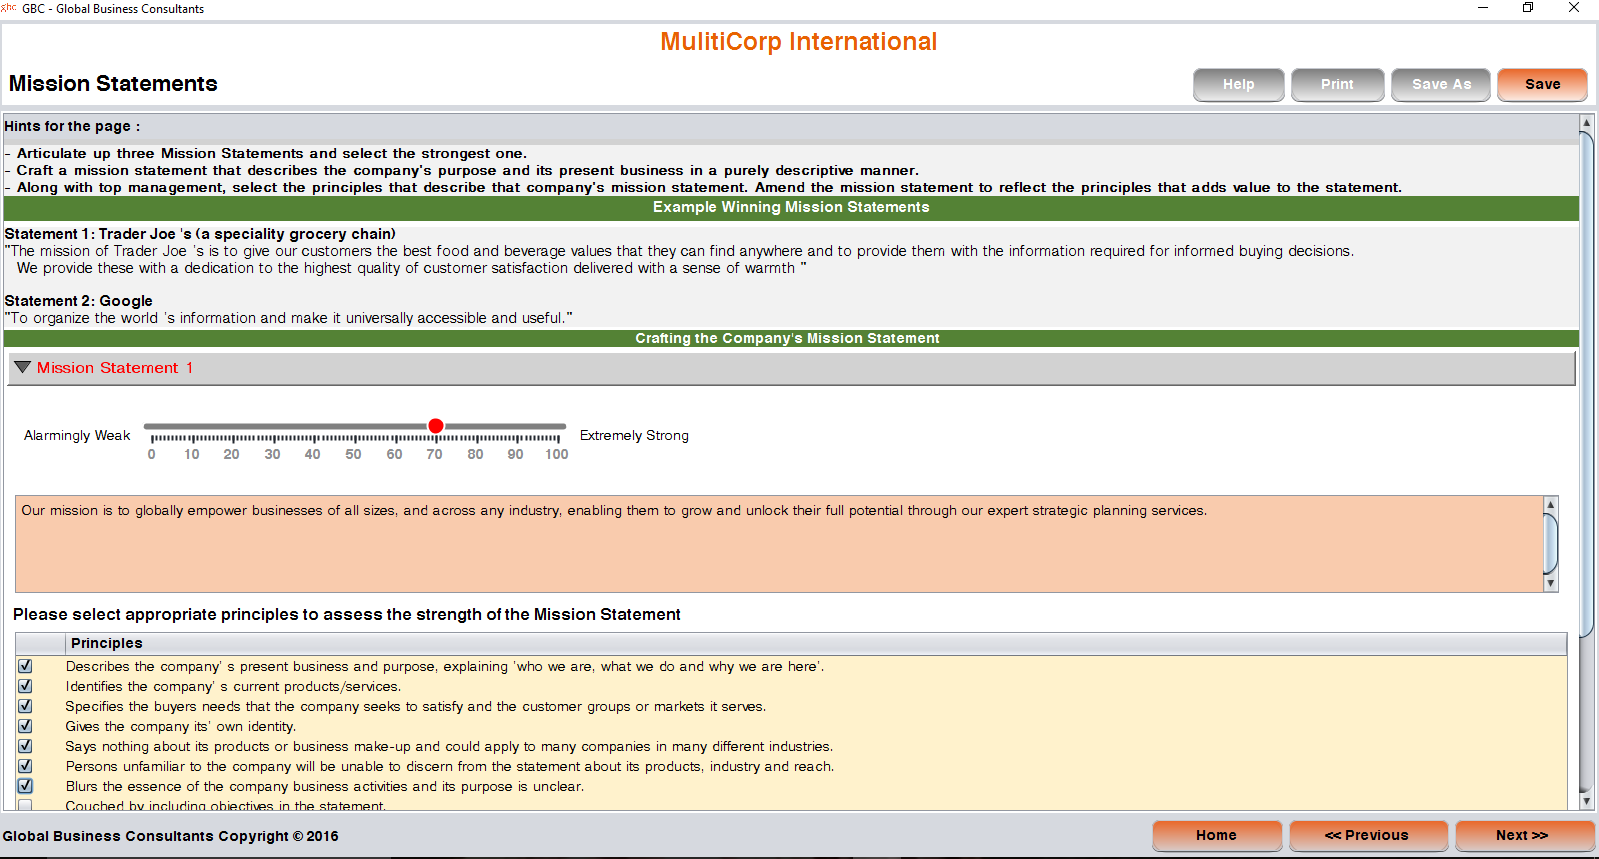Image resolution: width=1599 pixels, height=859 pixels.
Task: Check 'Couched by including objectives' principle
Action: [x=25, y=805]
